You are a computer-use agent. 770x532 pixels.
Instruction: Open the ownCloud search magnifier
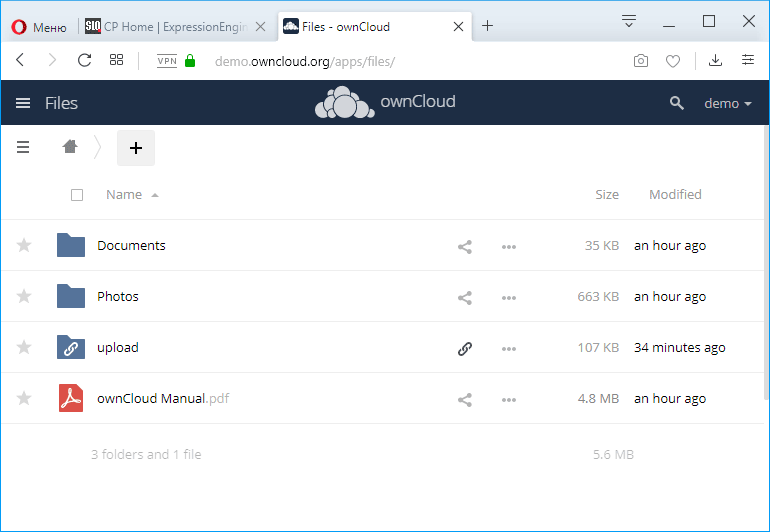(677, 103)
